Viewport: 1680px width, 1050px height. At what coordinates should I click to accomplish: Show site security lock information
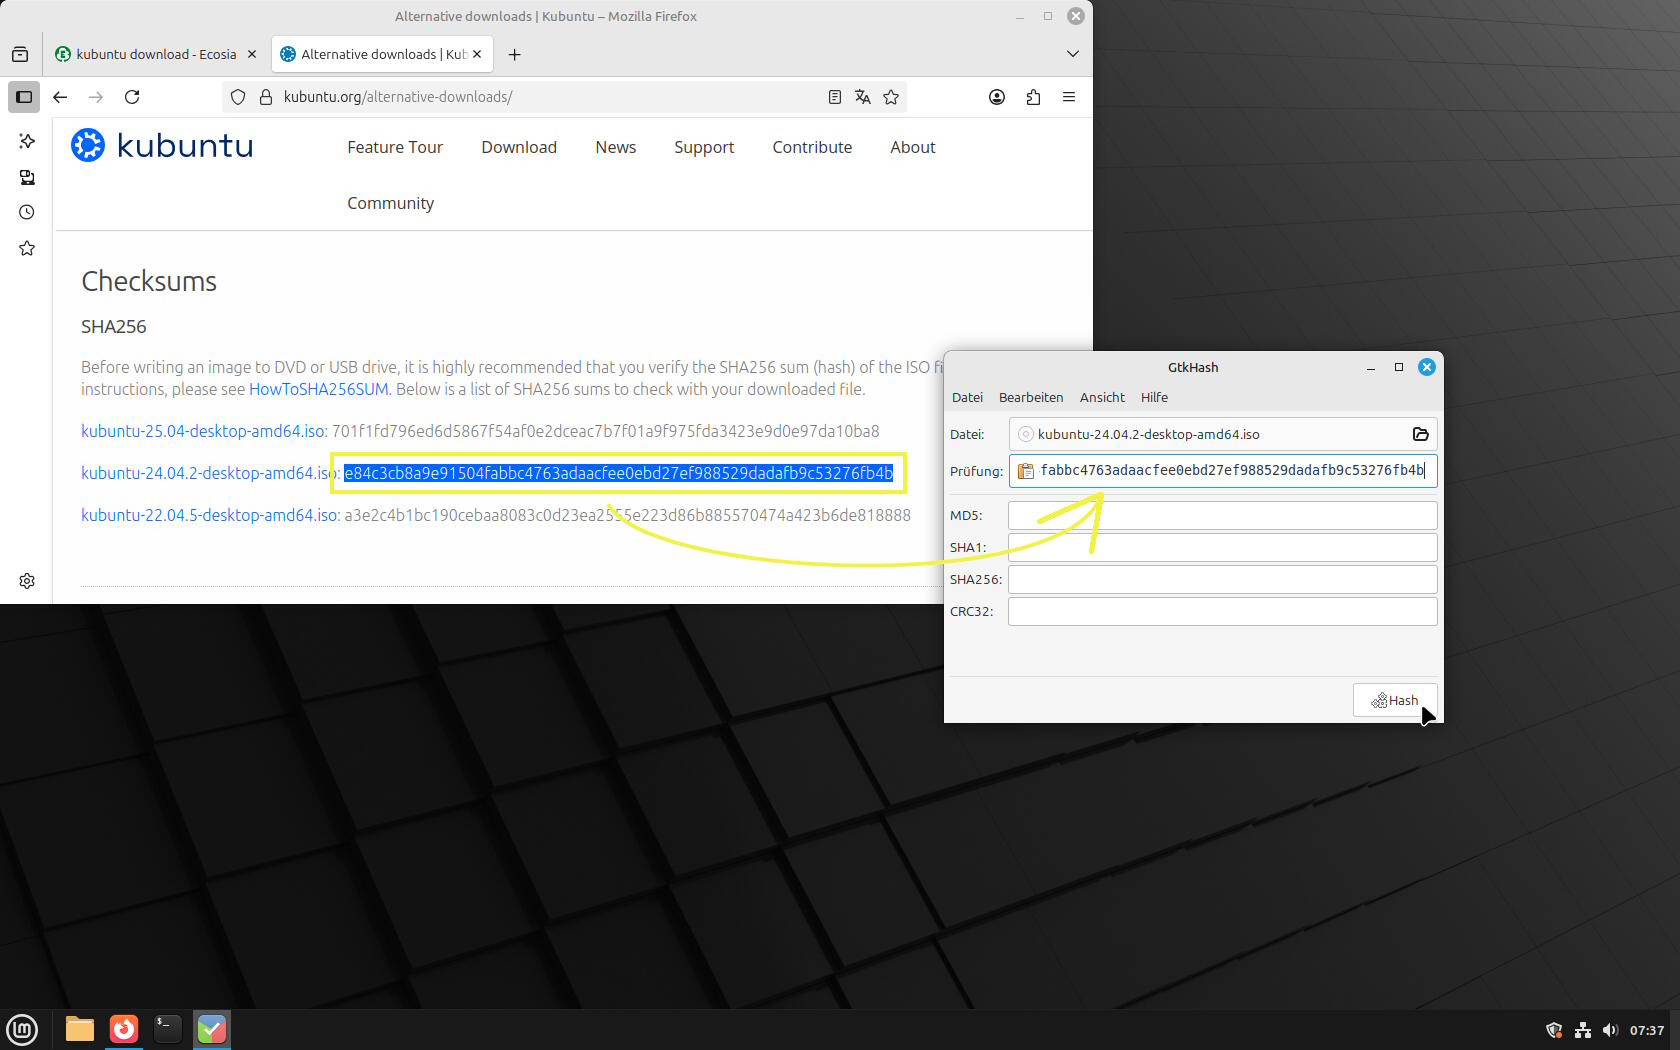coord(266,97)
